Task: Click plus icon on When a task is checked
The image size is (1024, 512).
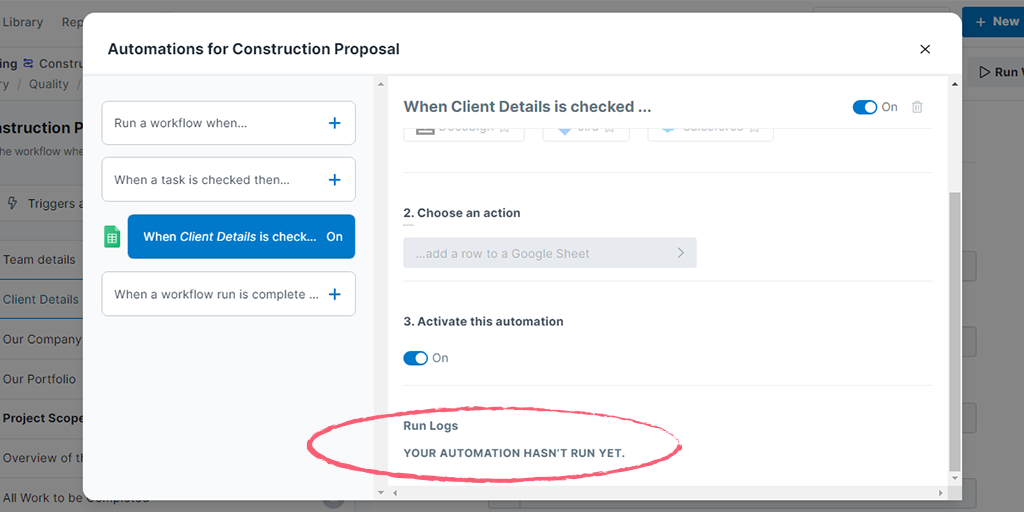Action: pos(334,180)
